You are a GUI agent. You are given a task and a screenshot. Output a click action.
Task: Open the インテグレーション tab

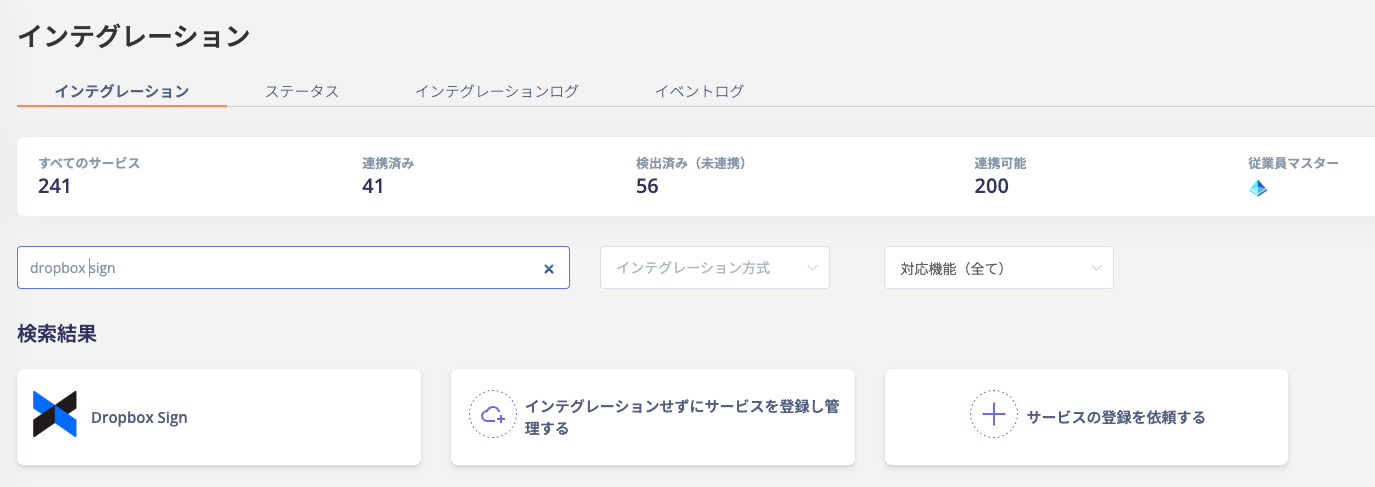pyautogui.click(x=122, y=91)
